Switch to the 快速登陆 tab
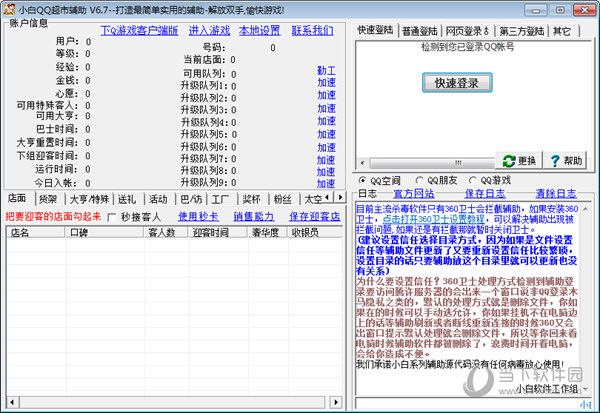The height and width of the screenshot is (413, 600). [375, 30]
